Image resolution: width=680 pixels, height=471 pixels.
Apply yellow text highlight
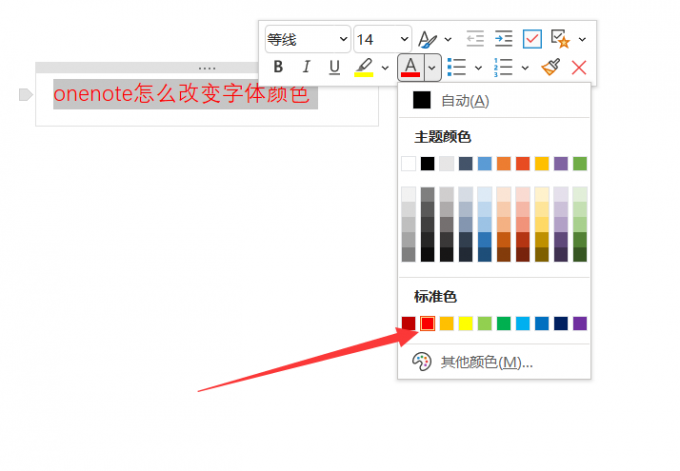tap(364, 67)
